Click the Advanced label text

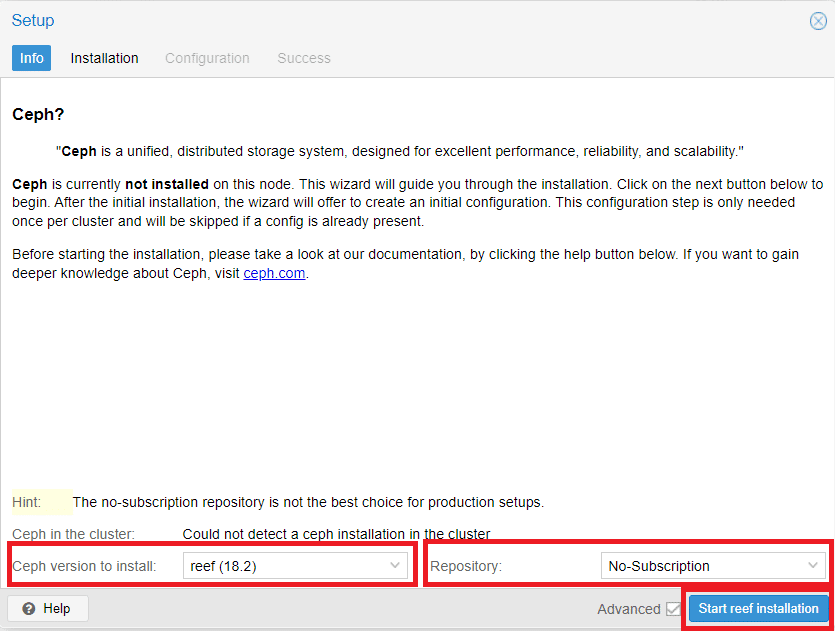click(629, 609)
